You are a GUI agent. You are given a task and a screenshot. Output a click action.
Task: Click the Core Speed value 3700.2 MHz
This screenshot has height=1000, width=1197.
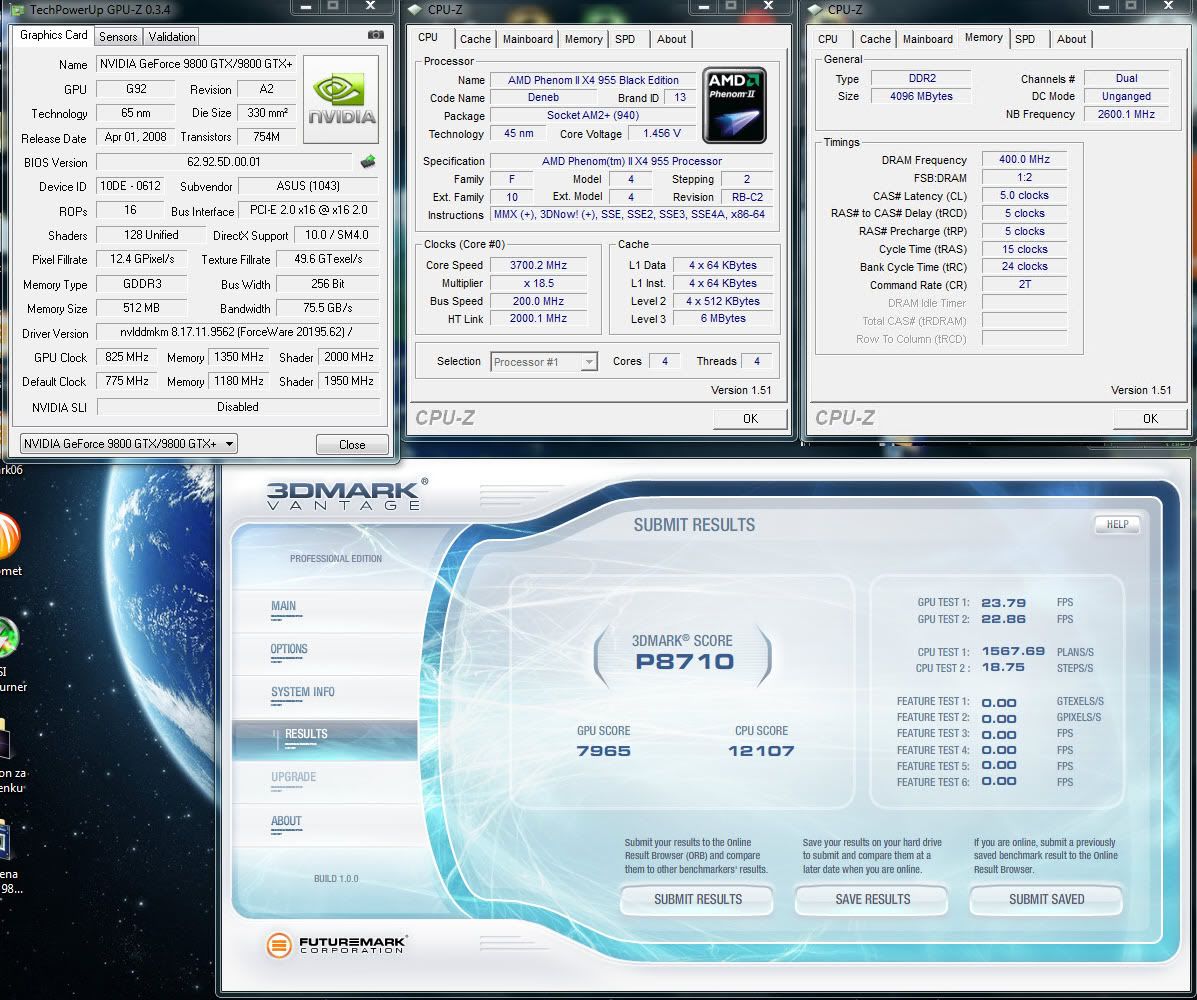[x=538, y=266]
